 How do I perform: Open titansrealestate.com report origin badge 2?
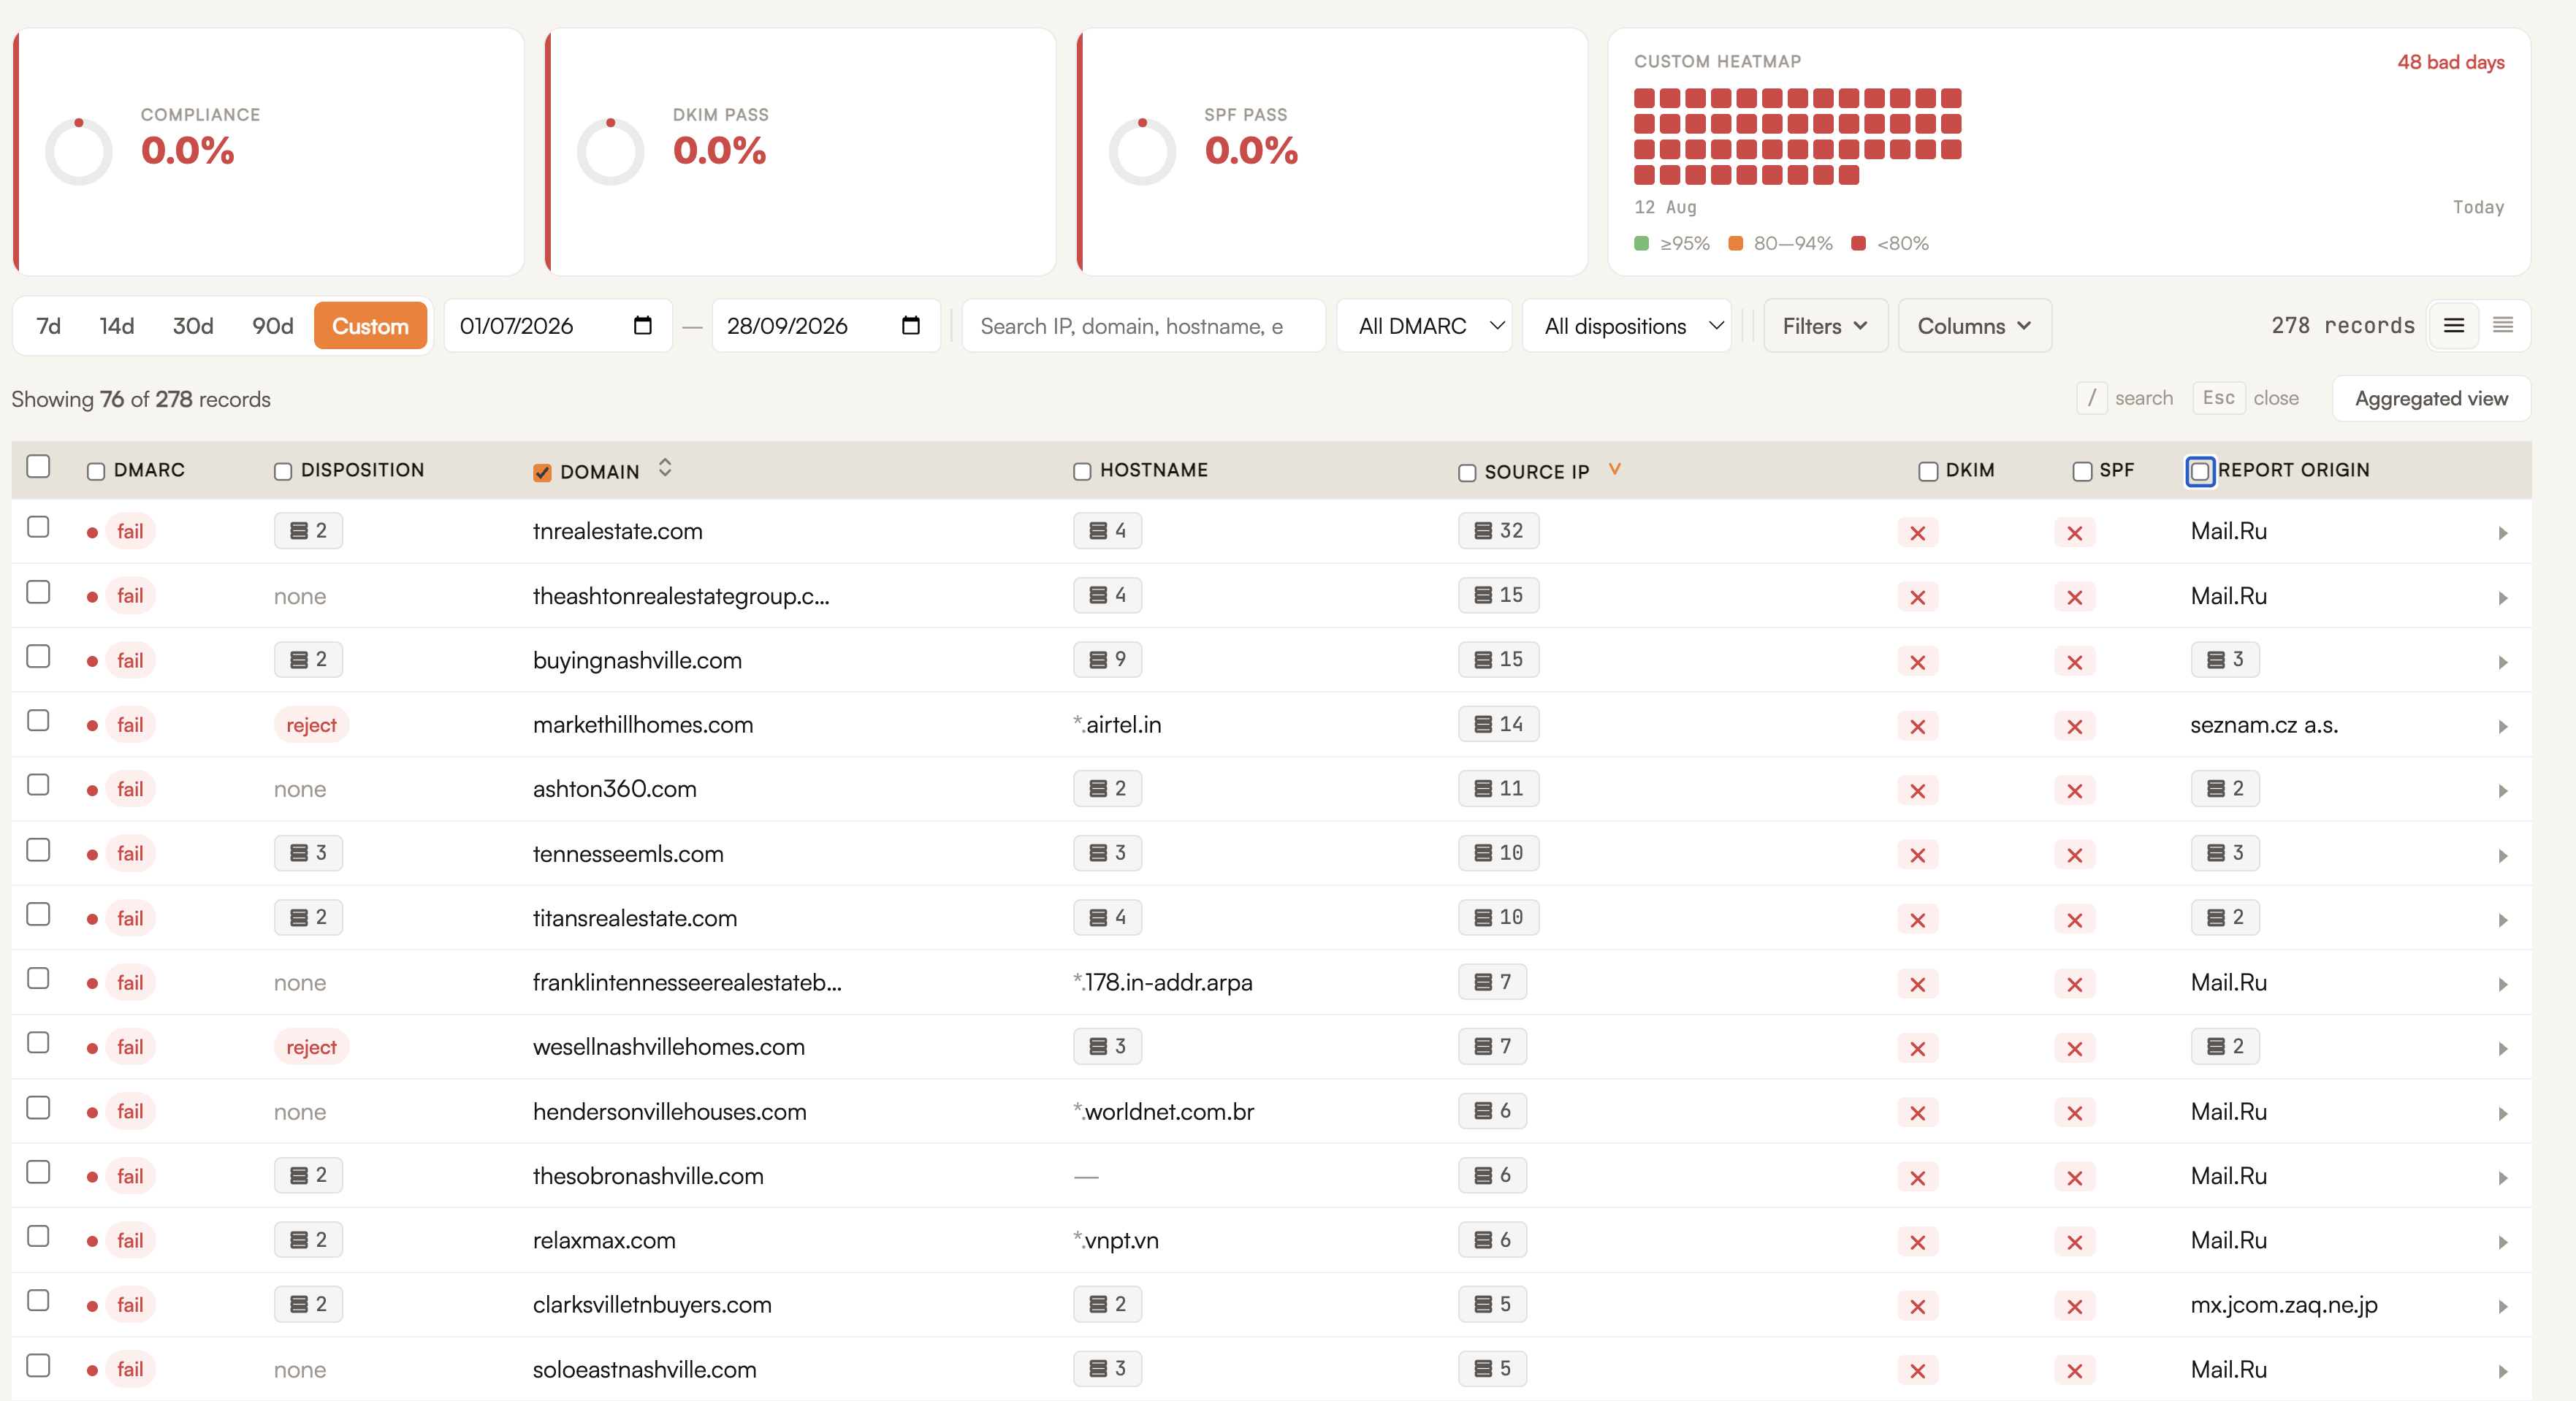coord(2225,918)
